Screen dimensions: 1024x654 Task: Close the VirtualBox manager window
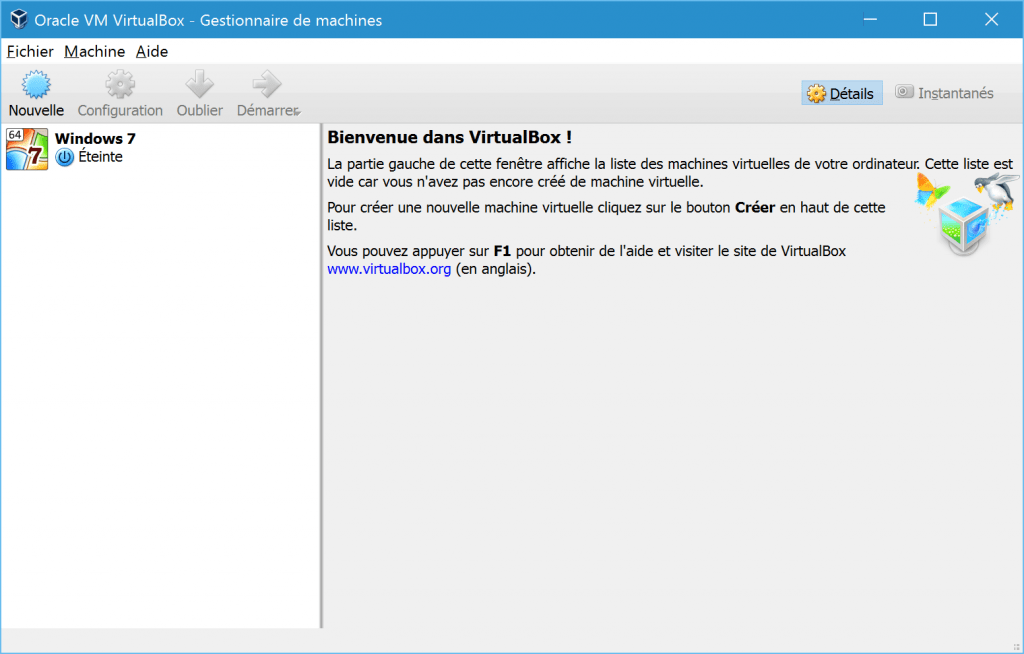coord(991,20)
